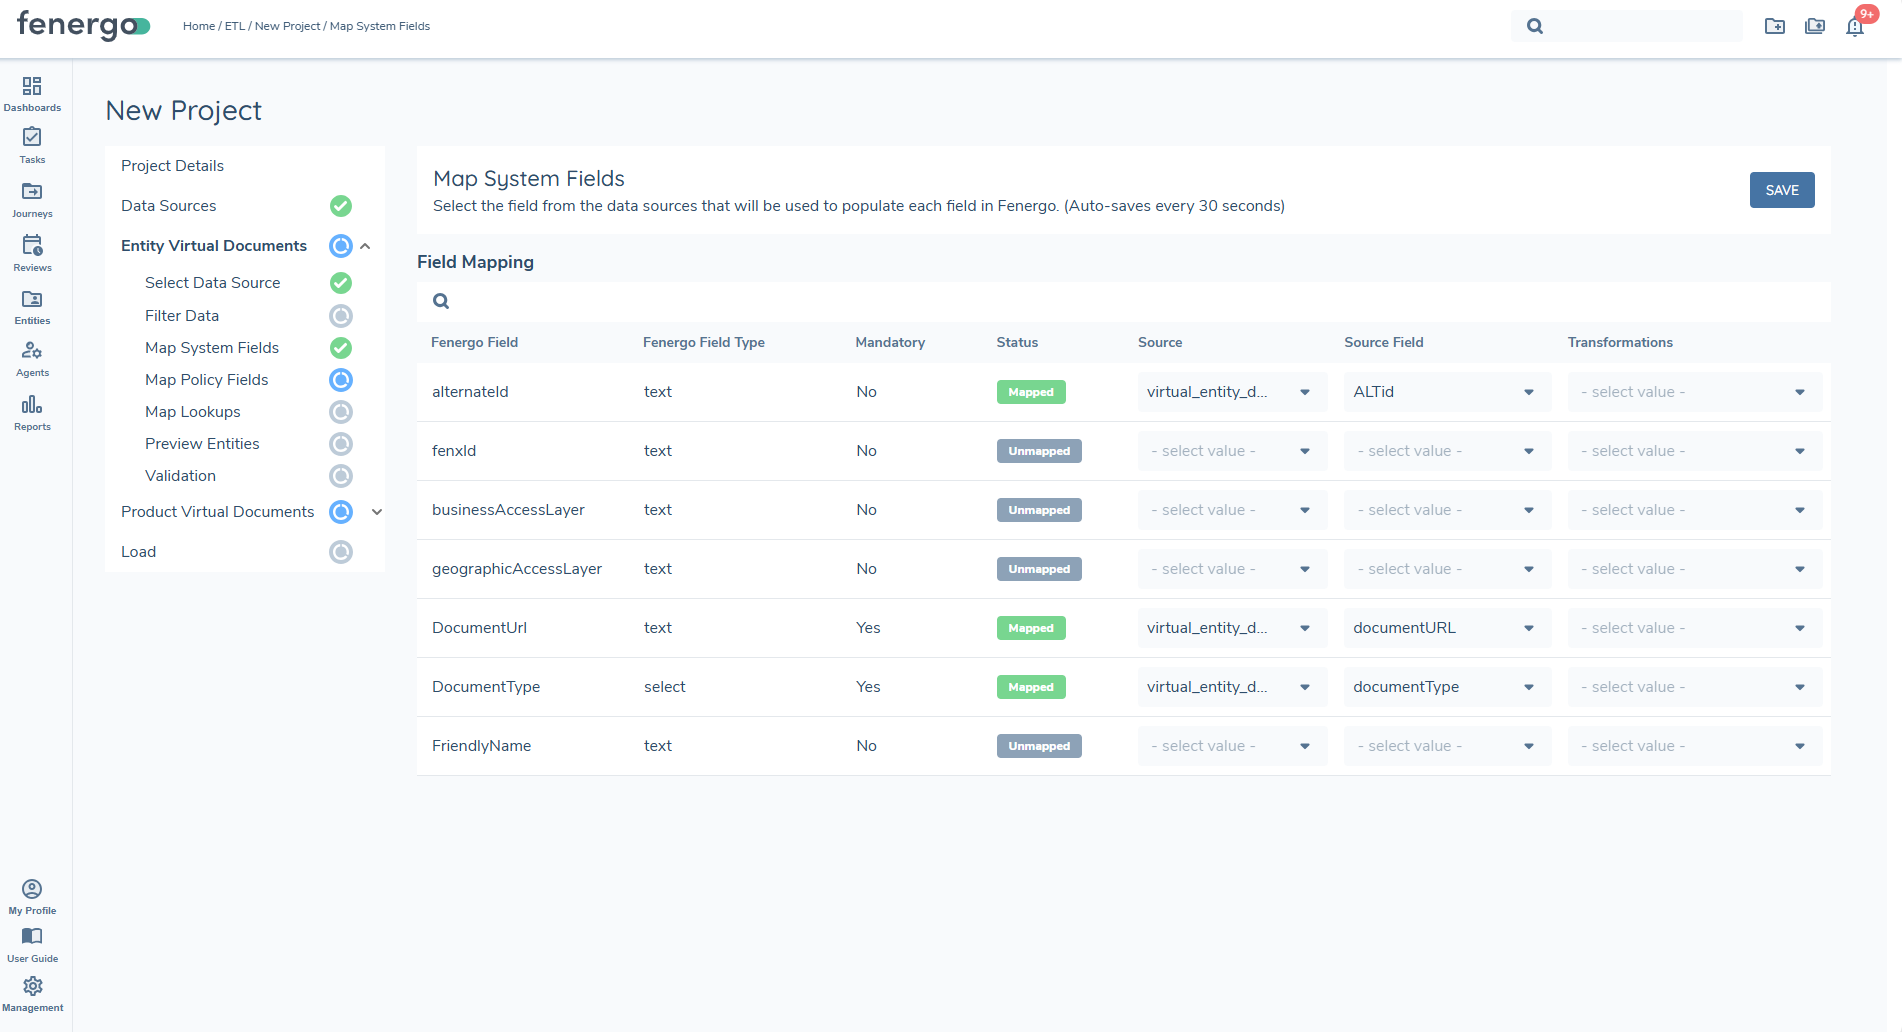Viewport: 1902px width, 1032px height.
Task: Open Source dropdown for fenxId row
Action: [1231, 451]
